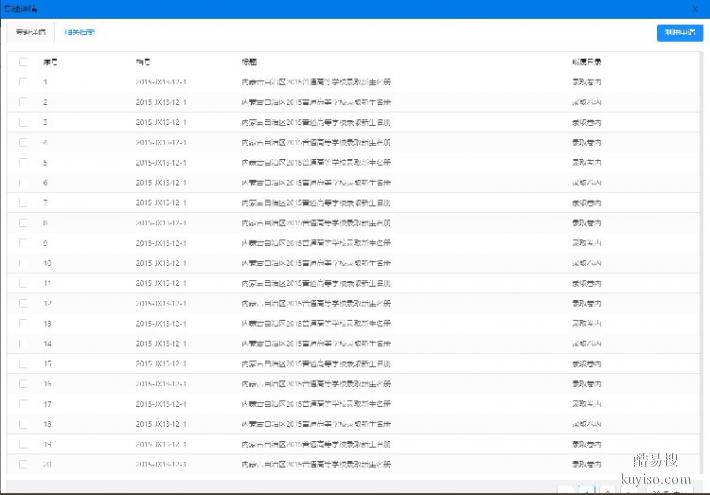710x495 pixels.
Task: Open the title text in row 1
Action: click(x=316, y=82)
